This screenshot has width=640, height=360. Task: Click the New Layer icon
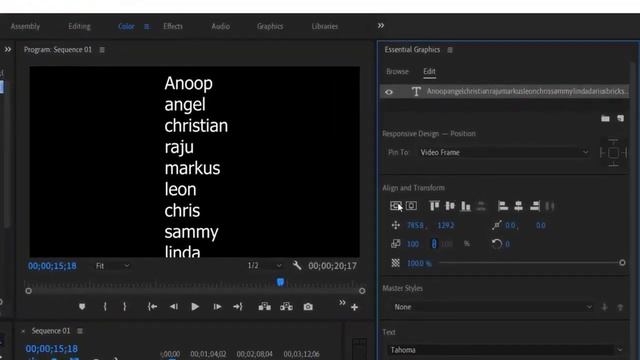[x=620, y=118]
